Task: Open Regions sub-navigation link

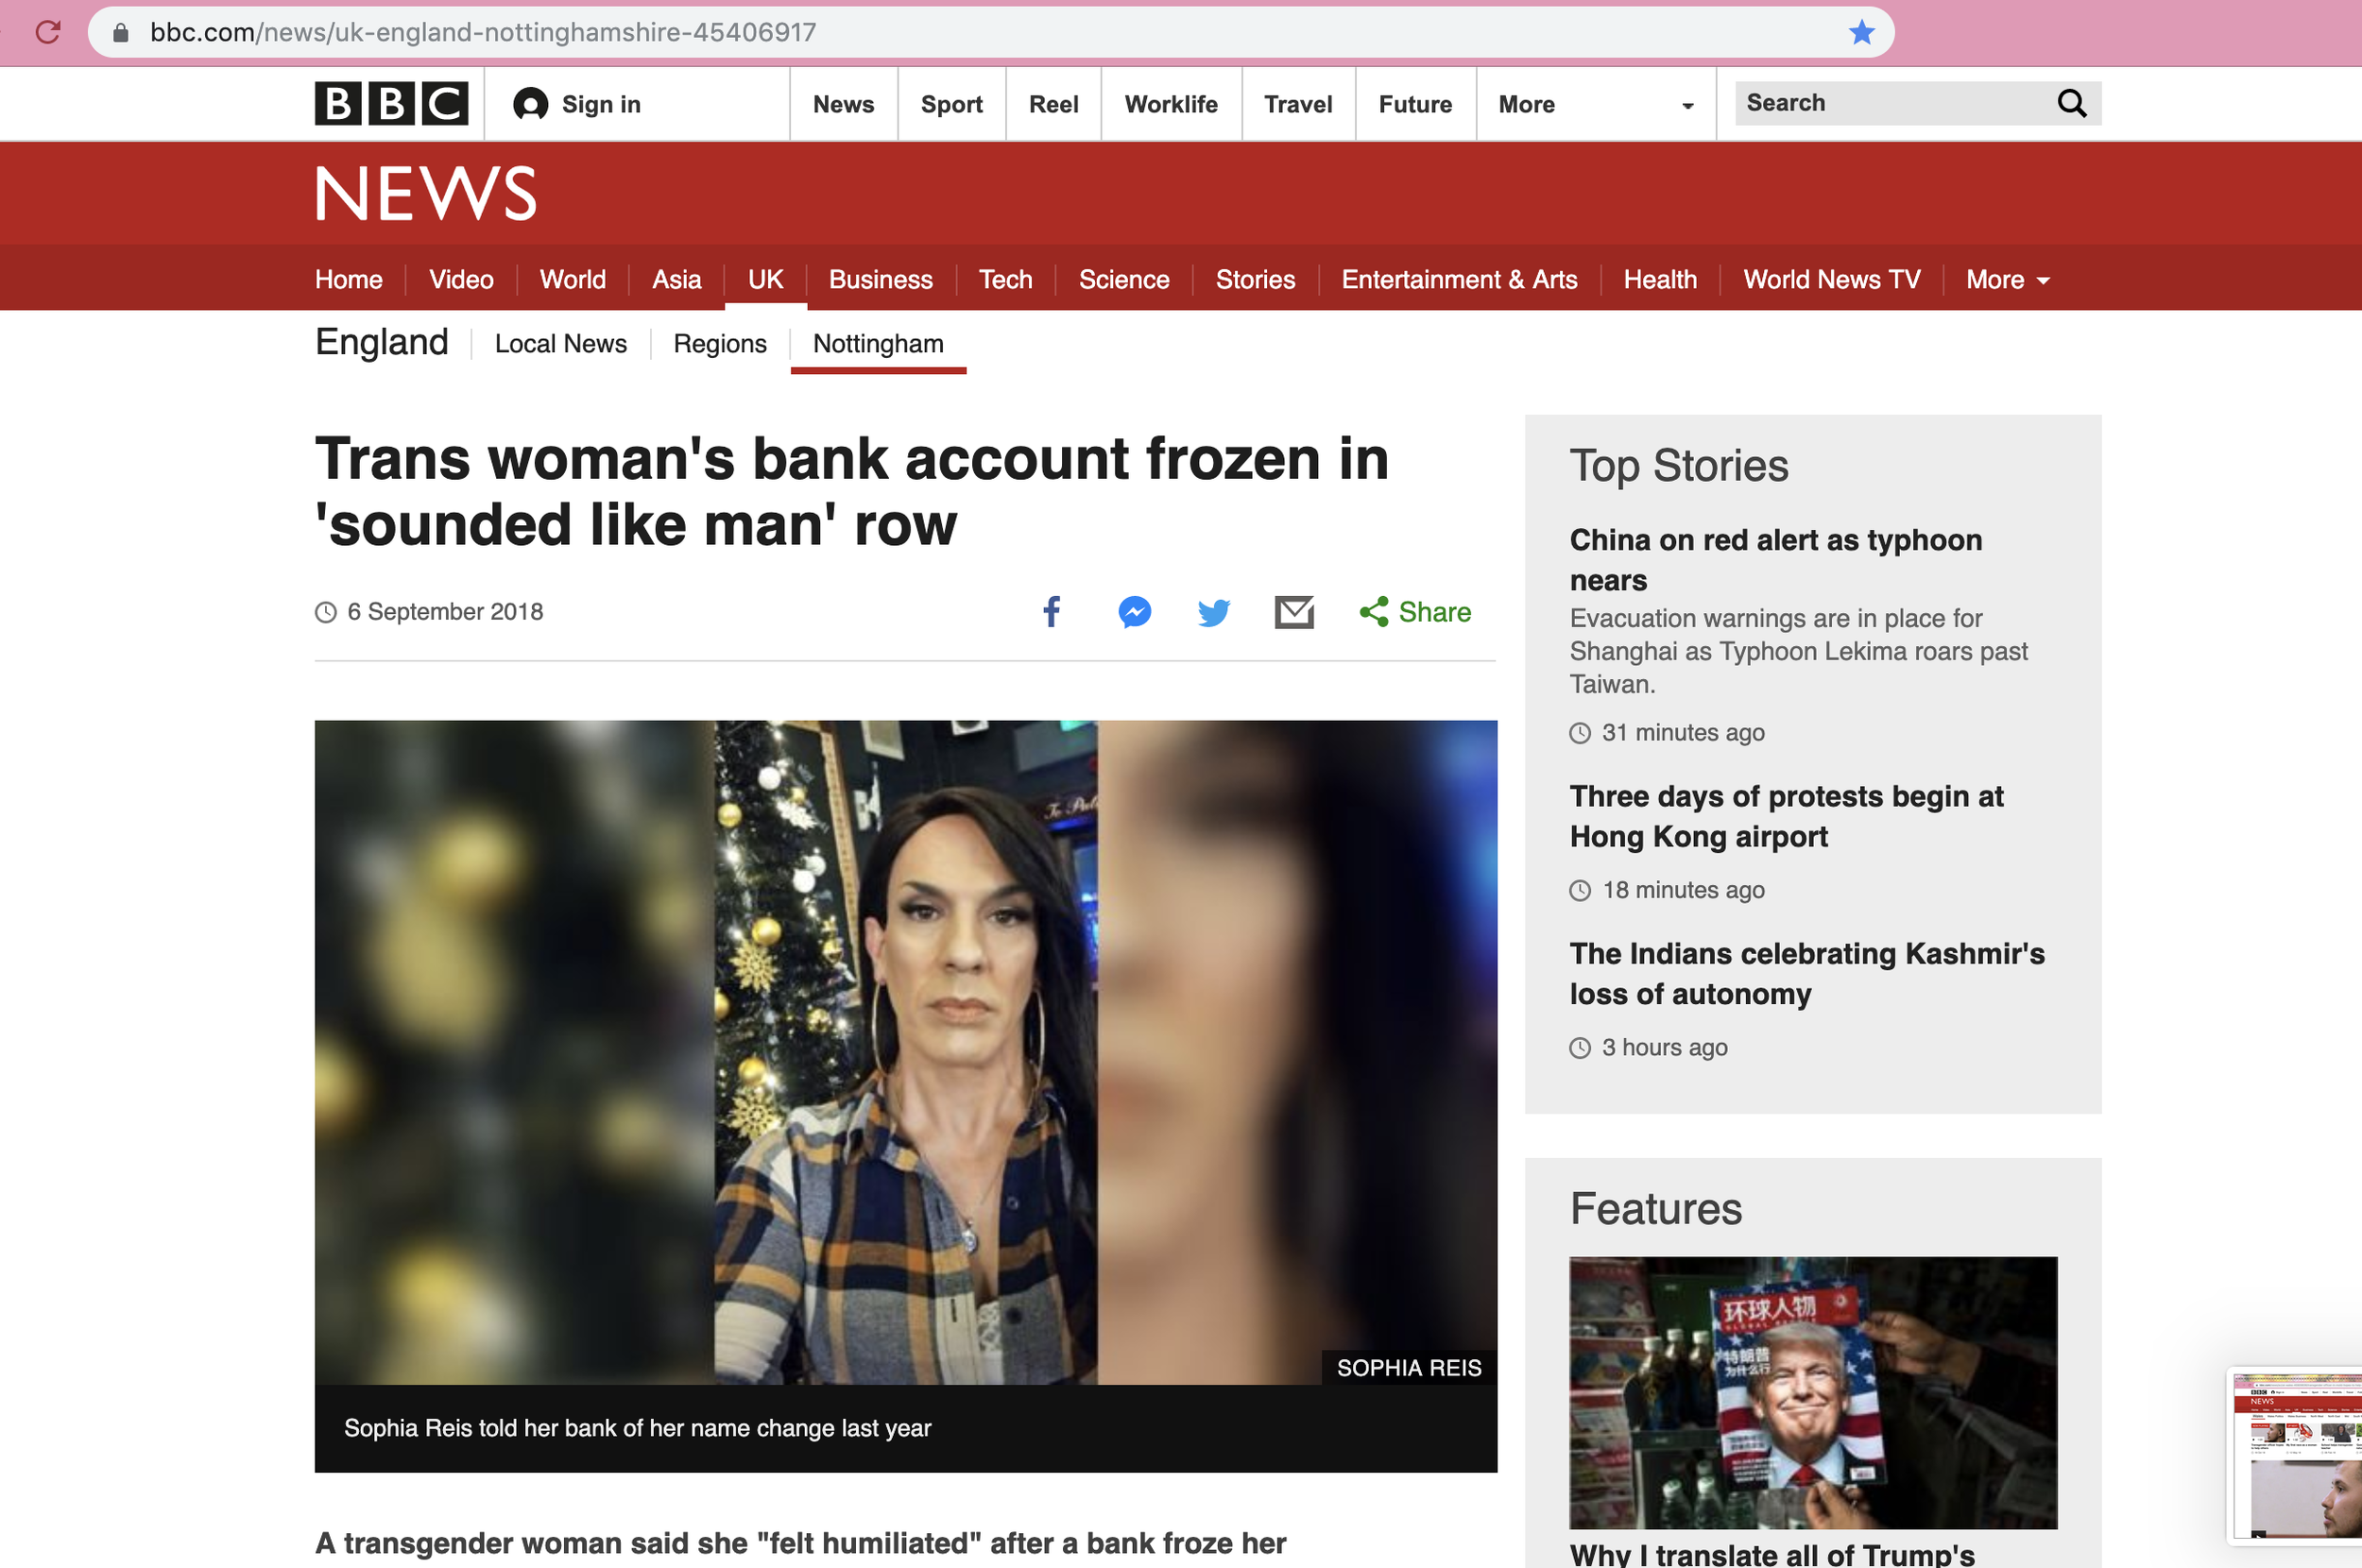Action: (x=720, y=344)
